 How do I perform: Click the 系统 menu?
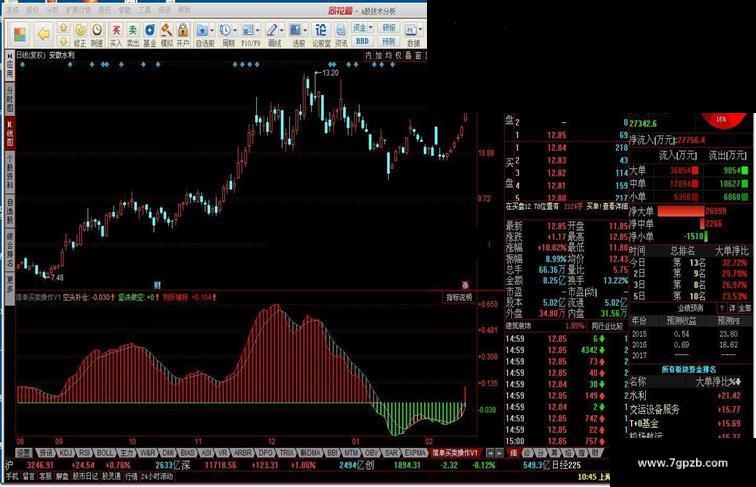point(13,10)
